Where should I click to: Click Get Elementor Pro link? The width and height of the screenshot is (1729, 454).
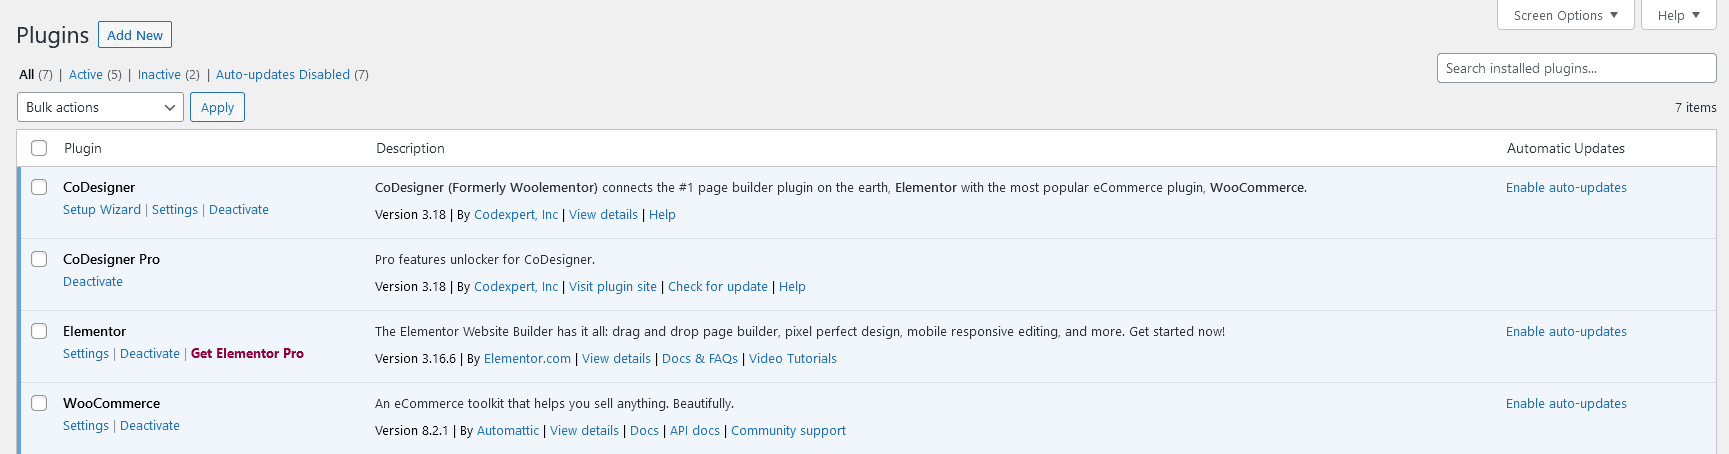point(247,354)
